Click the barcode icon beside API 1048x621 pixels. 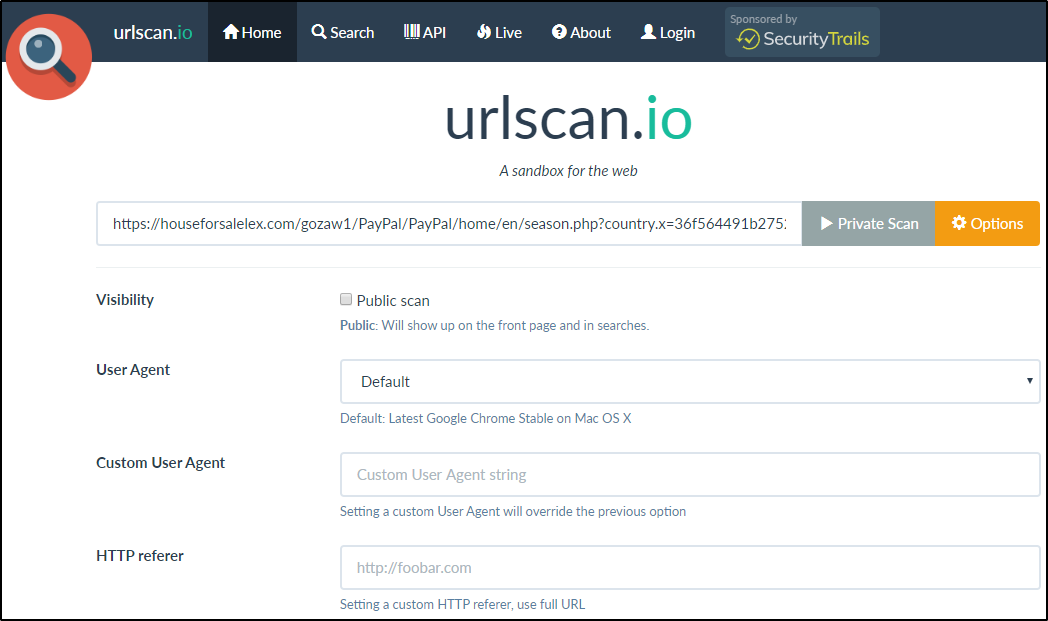coord(412,31)
